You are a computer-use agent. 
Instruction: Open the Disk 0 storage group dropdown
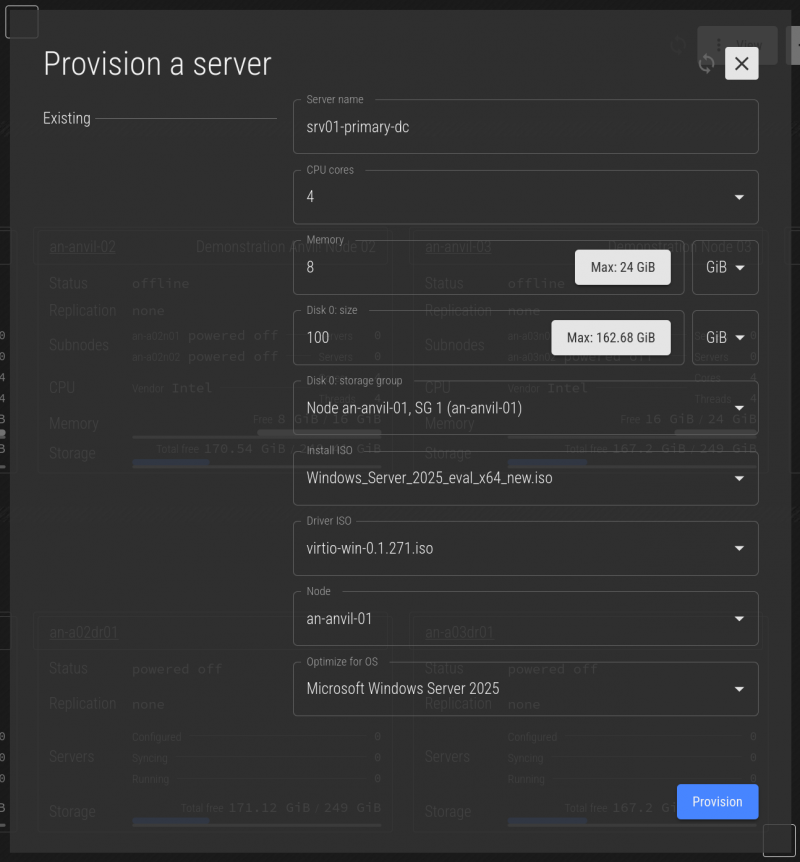click(526, 408)
